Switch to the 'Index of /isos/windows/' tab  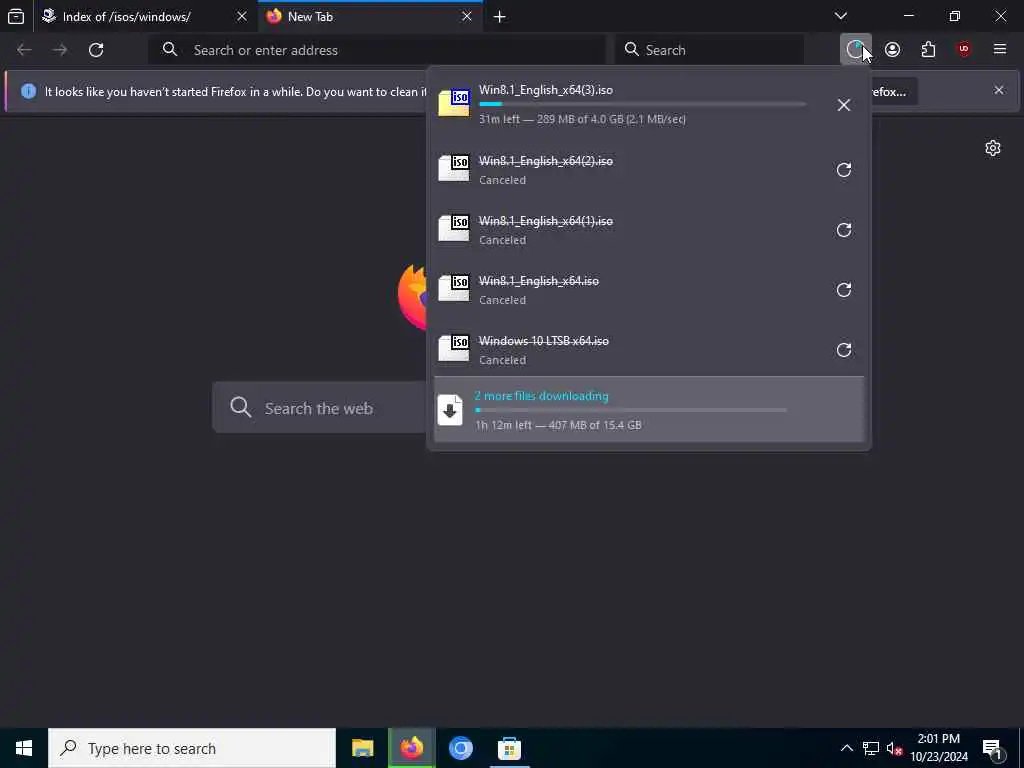point(145,17)
